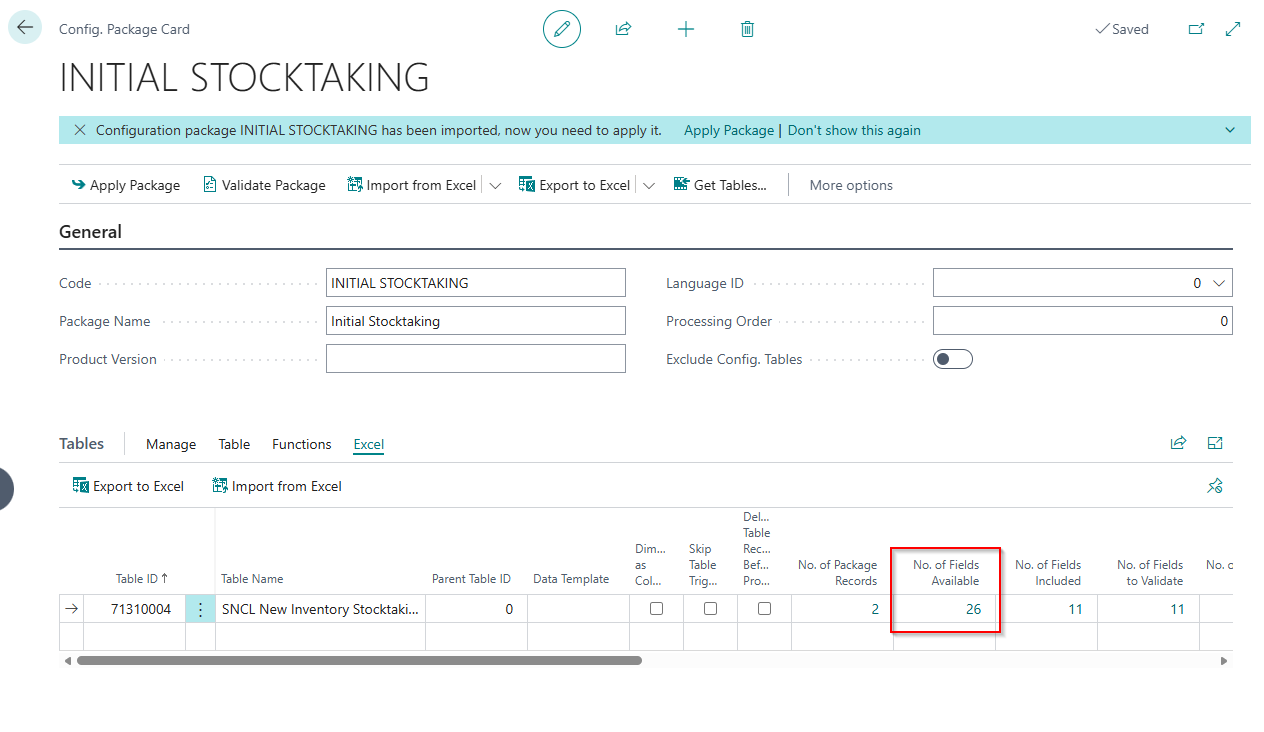The height and width of the screenshot is (732, 1264).
Task: Click No. of Package Records value 2
Action: [874, 609]
